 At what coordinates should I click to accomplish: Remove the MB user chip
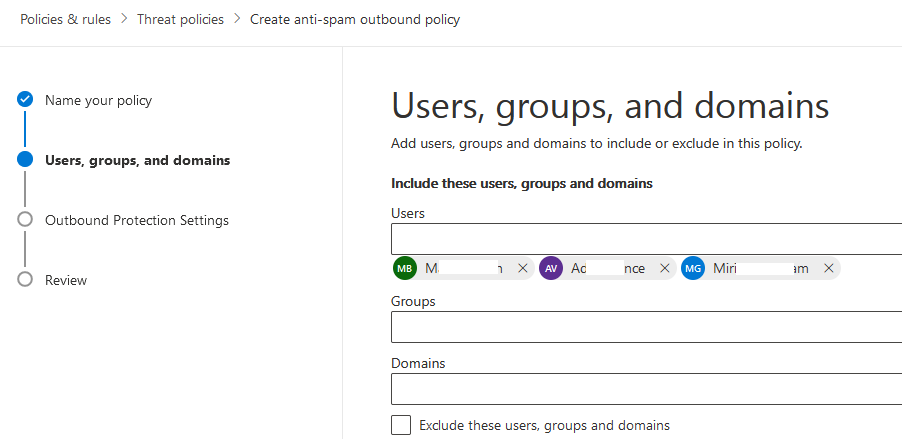click(x=522, y=268)
